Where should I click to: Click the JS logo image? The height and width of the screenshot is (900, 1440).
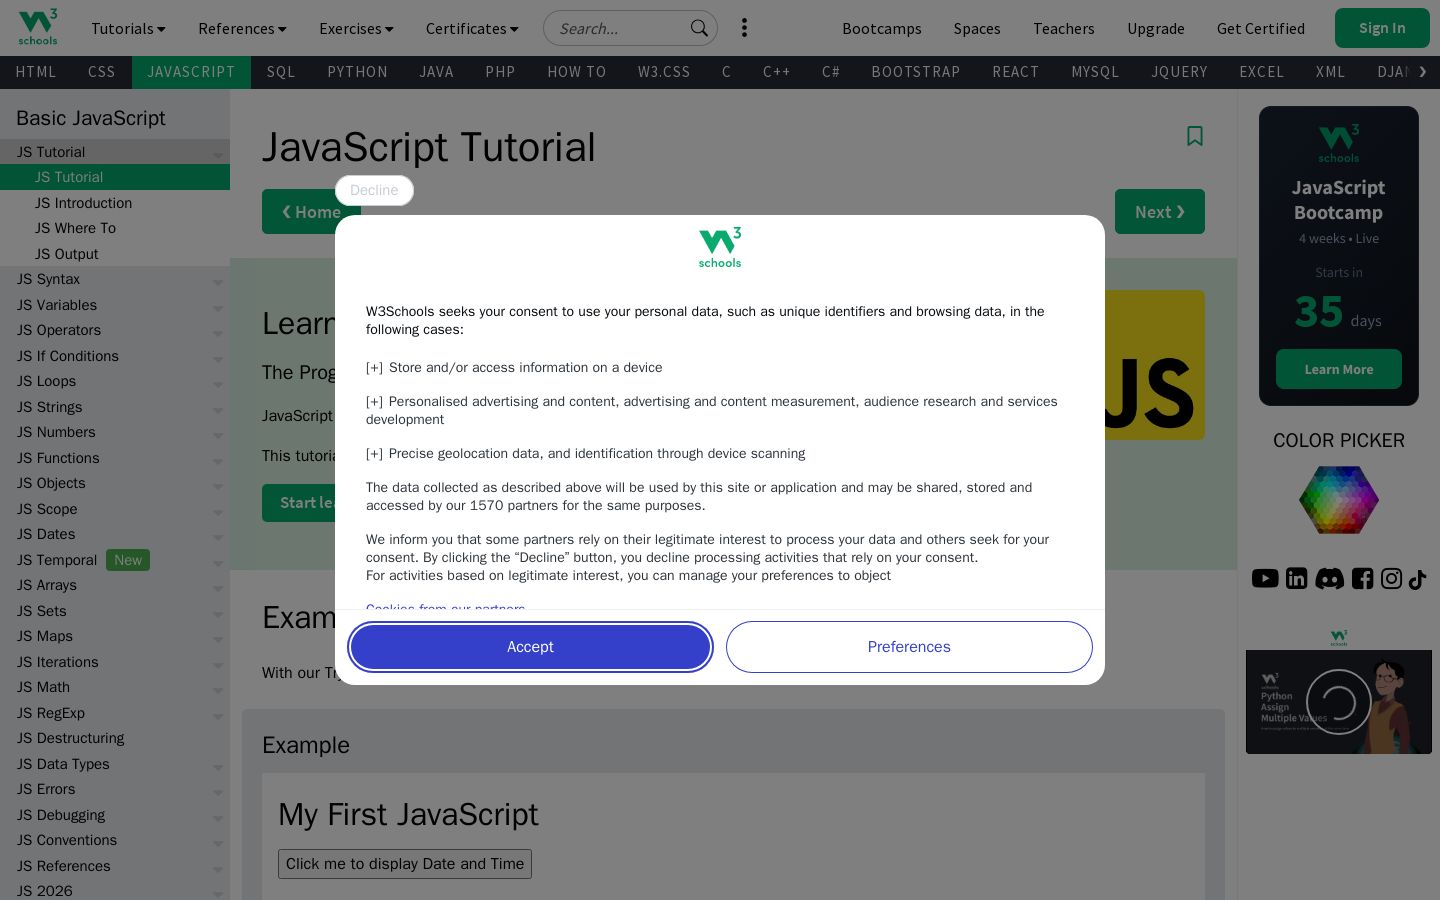(1155, 365)
